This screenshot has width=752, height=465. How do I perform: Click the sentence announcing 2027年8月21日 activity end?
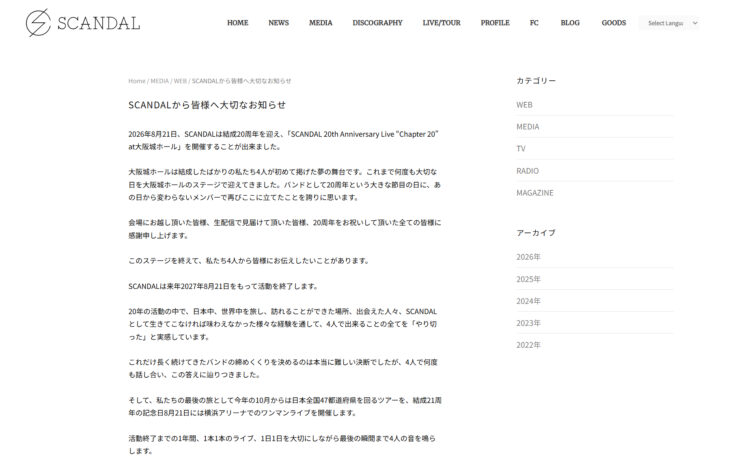[223, 286]
